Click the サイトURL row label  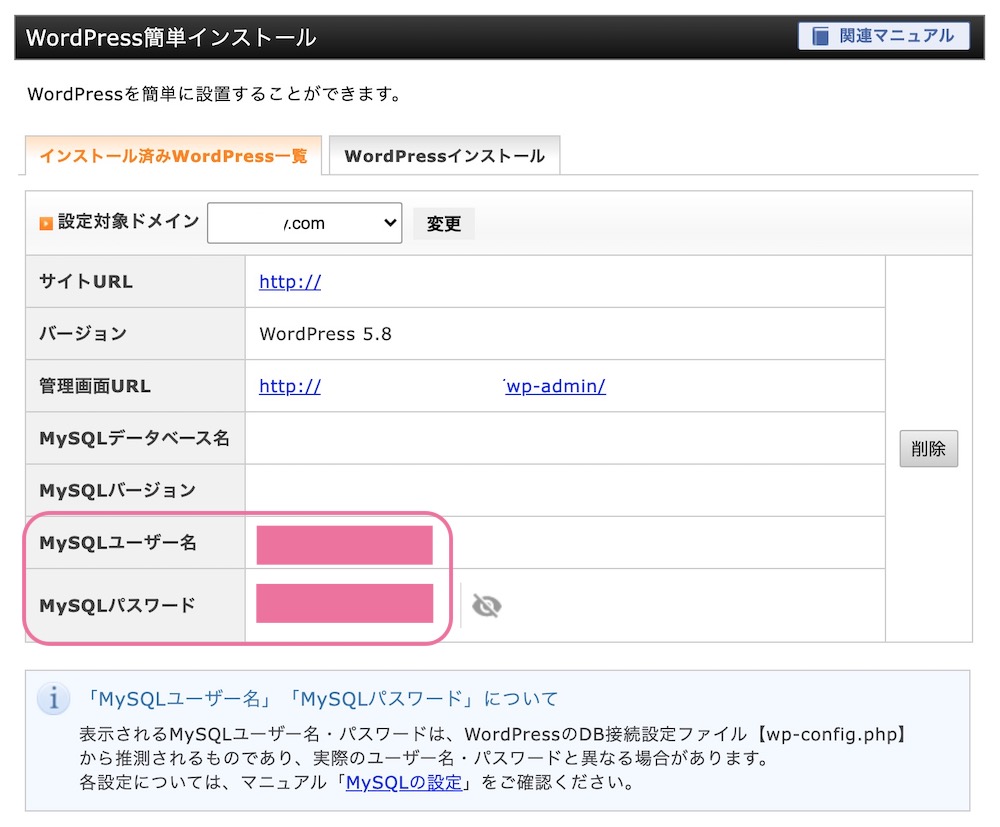click(x=86, y=281)
